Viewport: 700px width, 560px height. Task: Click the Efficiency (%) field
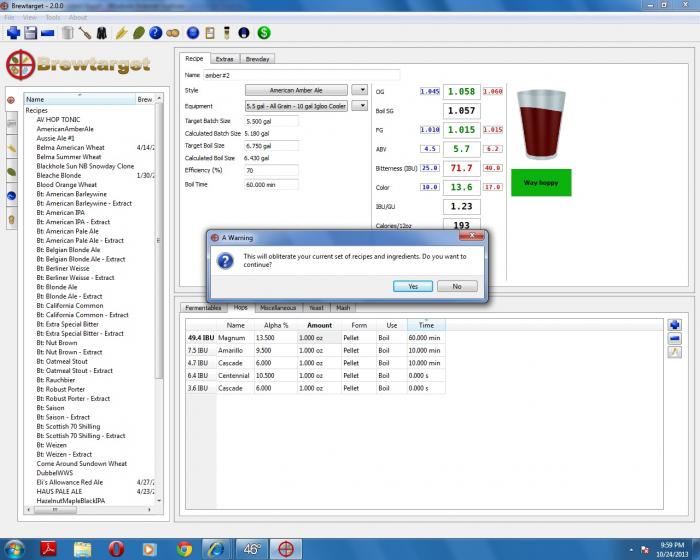[x=271, y=170]
